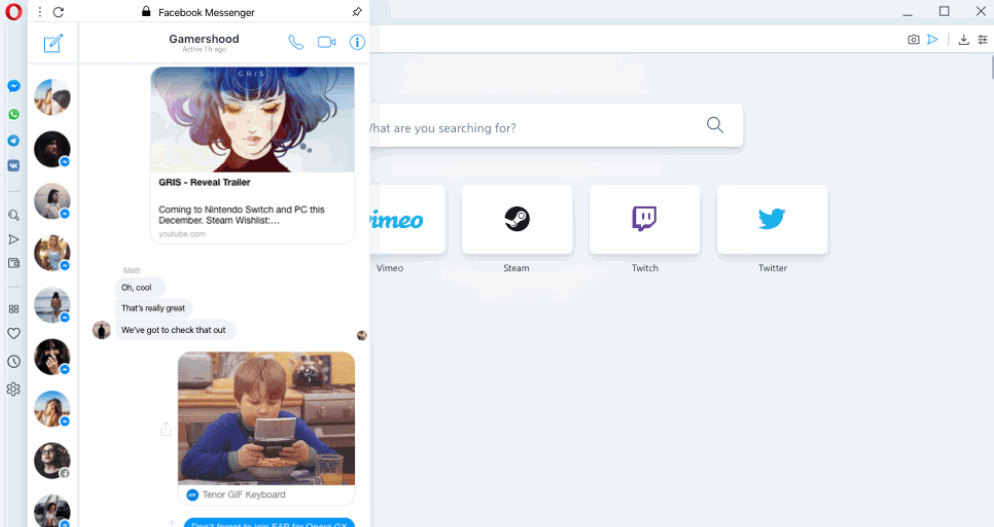Click the 'Oh, cool' message bubble

point(140,287)
